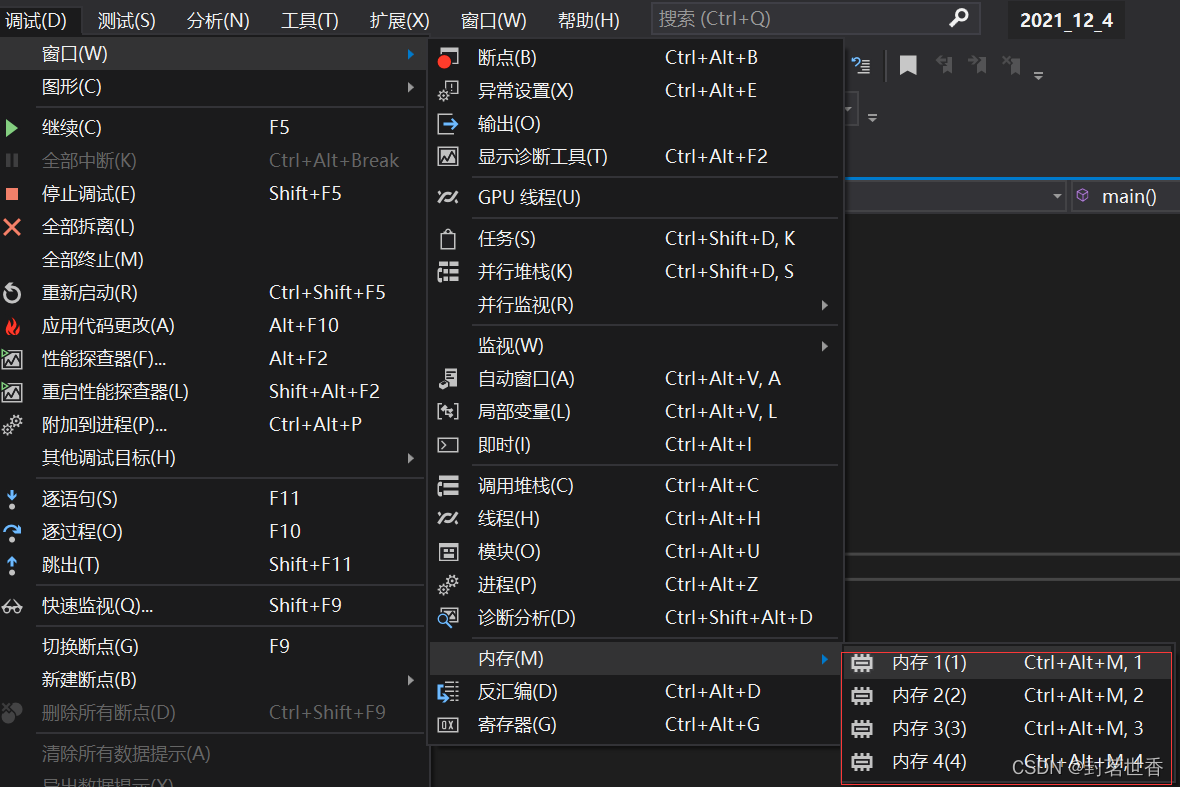Click the bookmark icon in toolbar
This screenshot has width=1180, height=787.
coord(907,66)
